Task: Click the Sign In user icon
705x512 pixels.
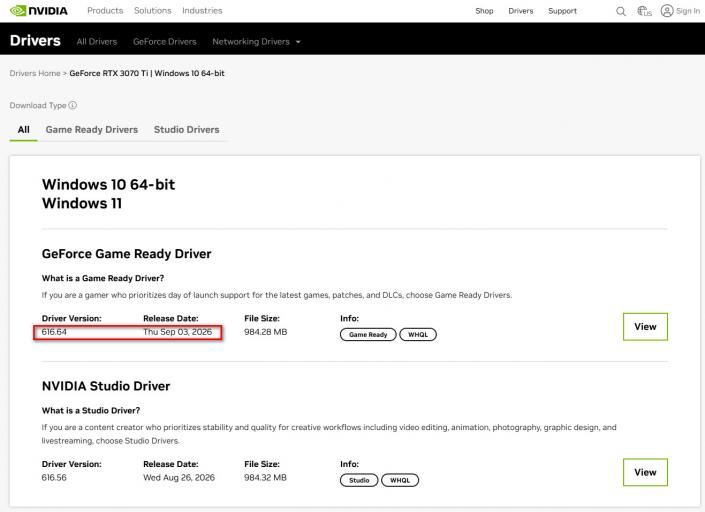Action: pyautogui.click(x=667, y=11)
